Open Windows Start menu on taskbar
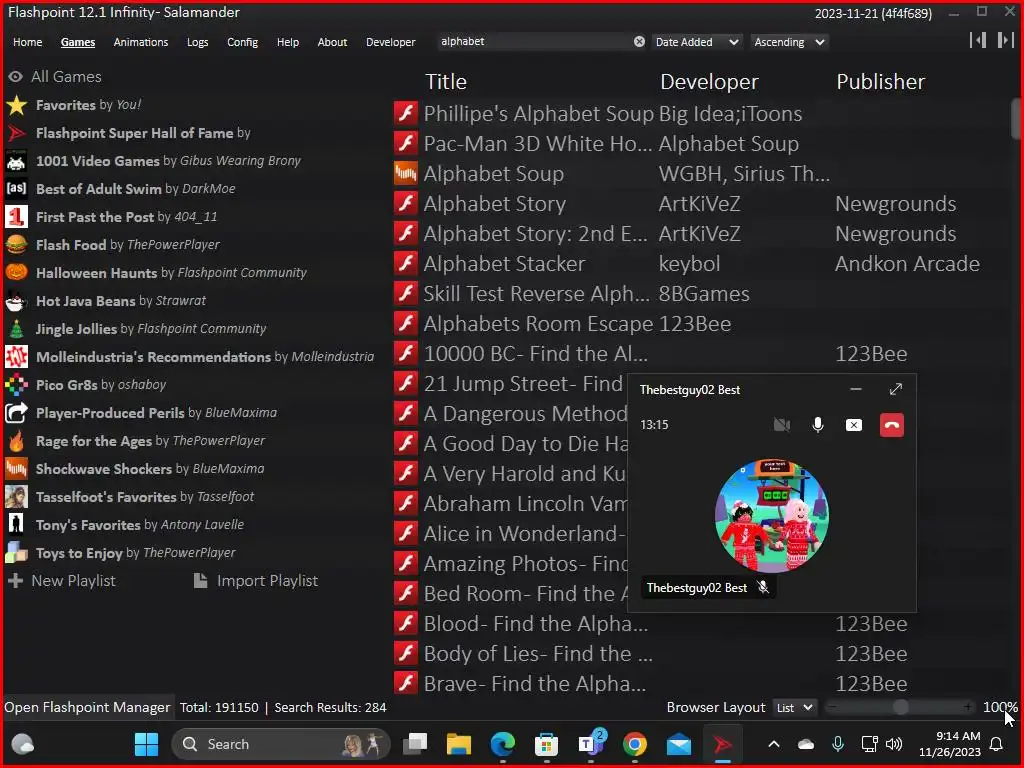Viewport: 1024px width, 768px height. (146, 744)
